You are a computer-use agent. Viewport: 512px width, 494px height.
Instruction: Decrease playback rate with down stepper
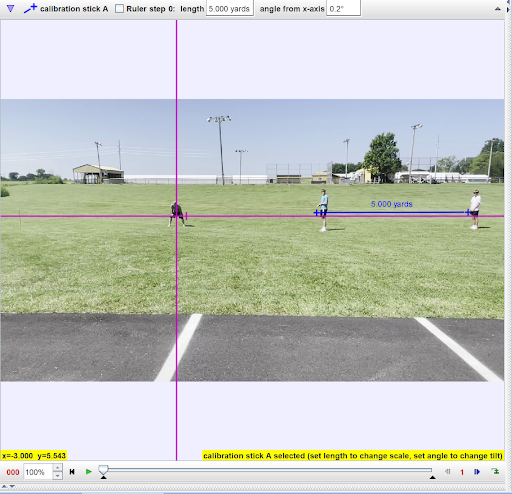(x=57, y=476)
